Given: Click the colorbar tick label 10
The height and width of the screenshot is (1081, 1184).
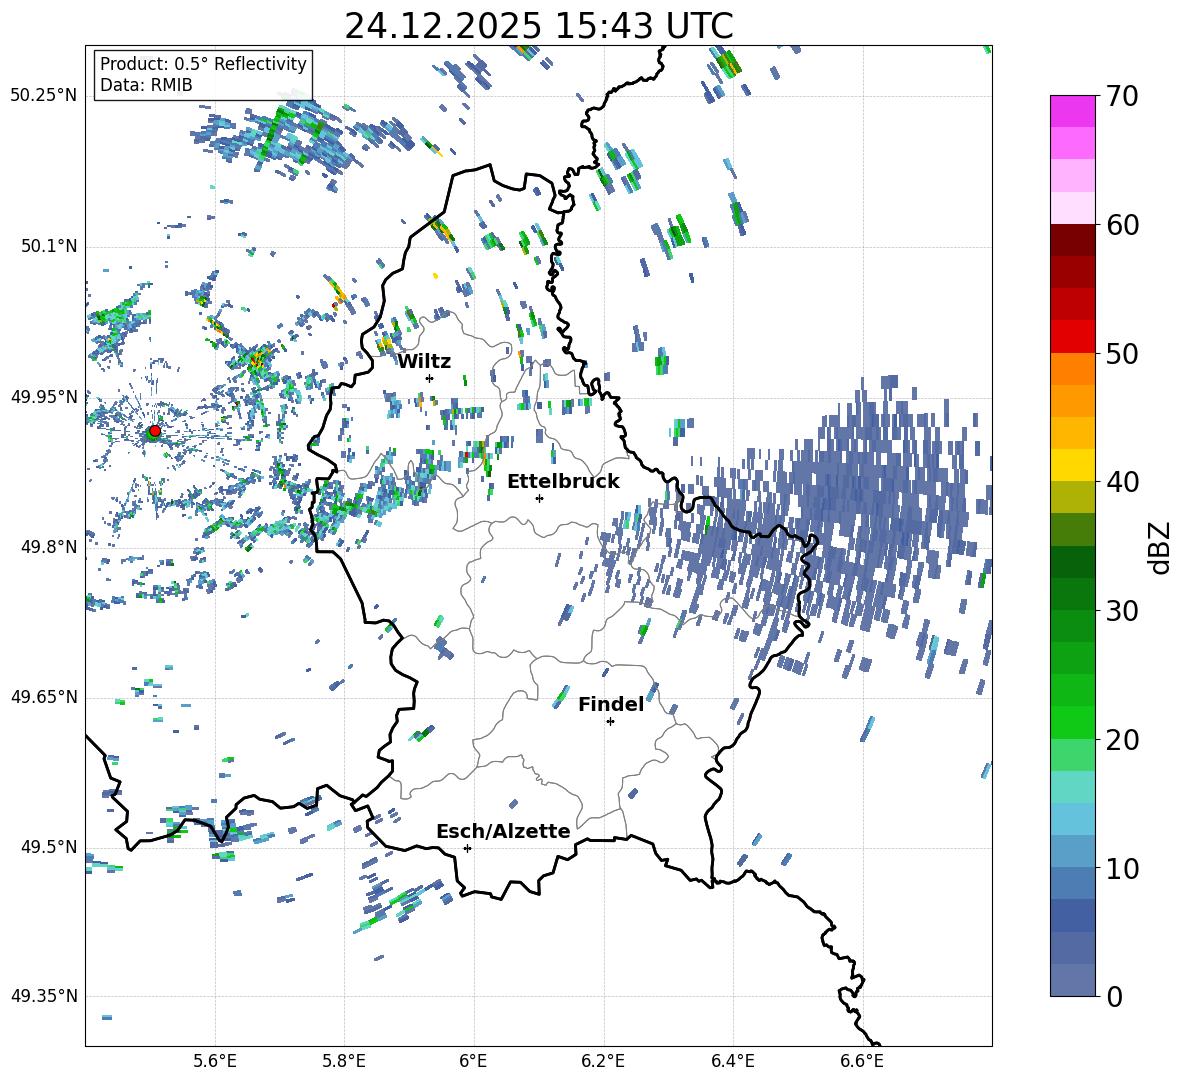Looking at the screenshot, I should [x=1121, y=868].
